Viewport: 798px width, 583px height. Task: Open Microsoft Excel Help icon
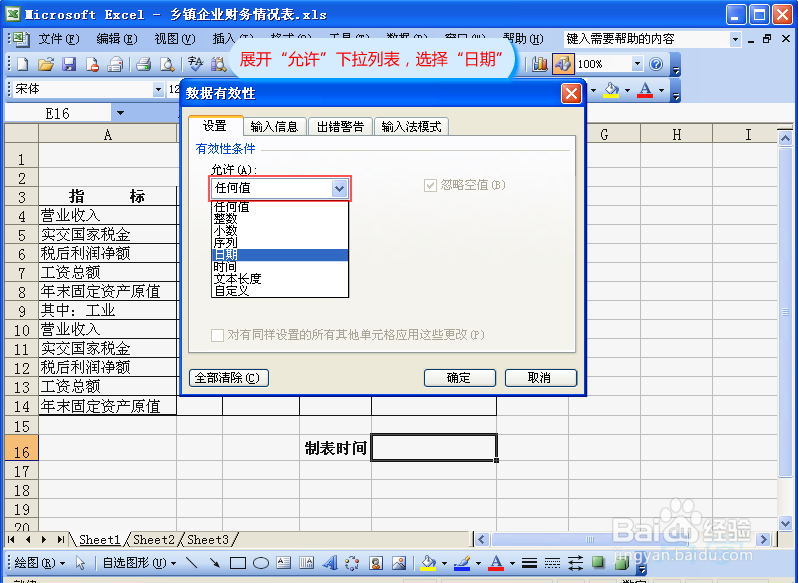click(657, 64)
